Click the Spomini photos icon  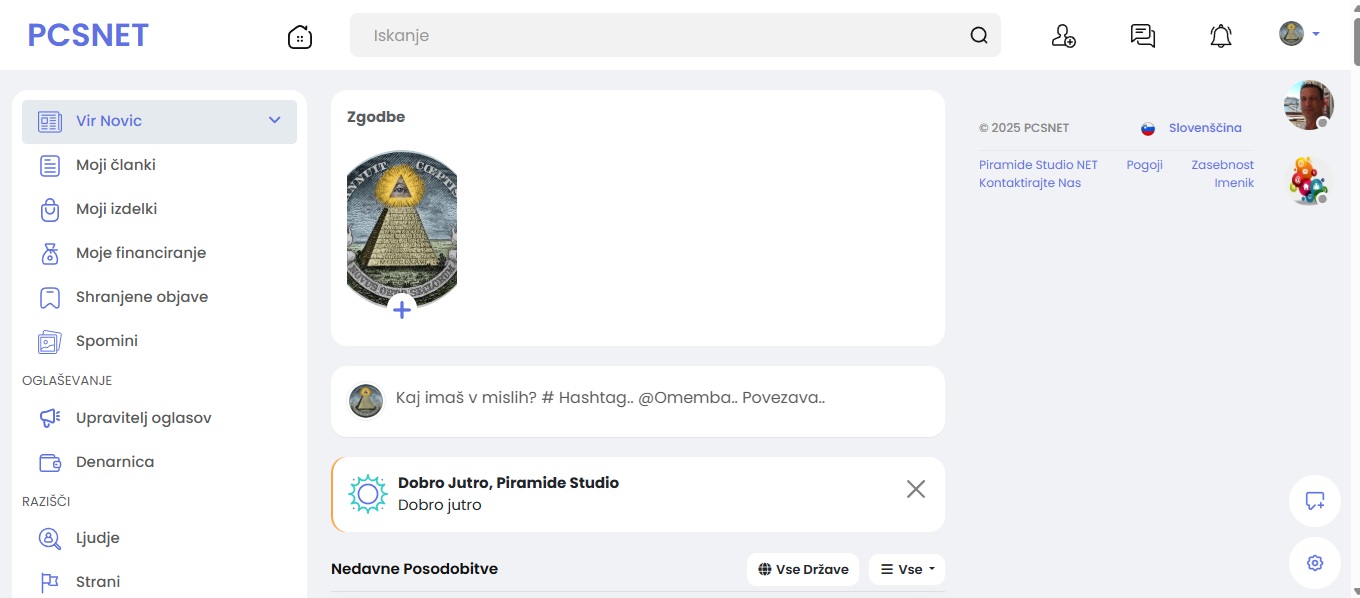coord(50,342)
